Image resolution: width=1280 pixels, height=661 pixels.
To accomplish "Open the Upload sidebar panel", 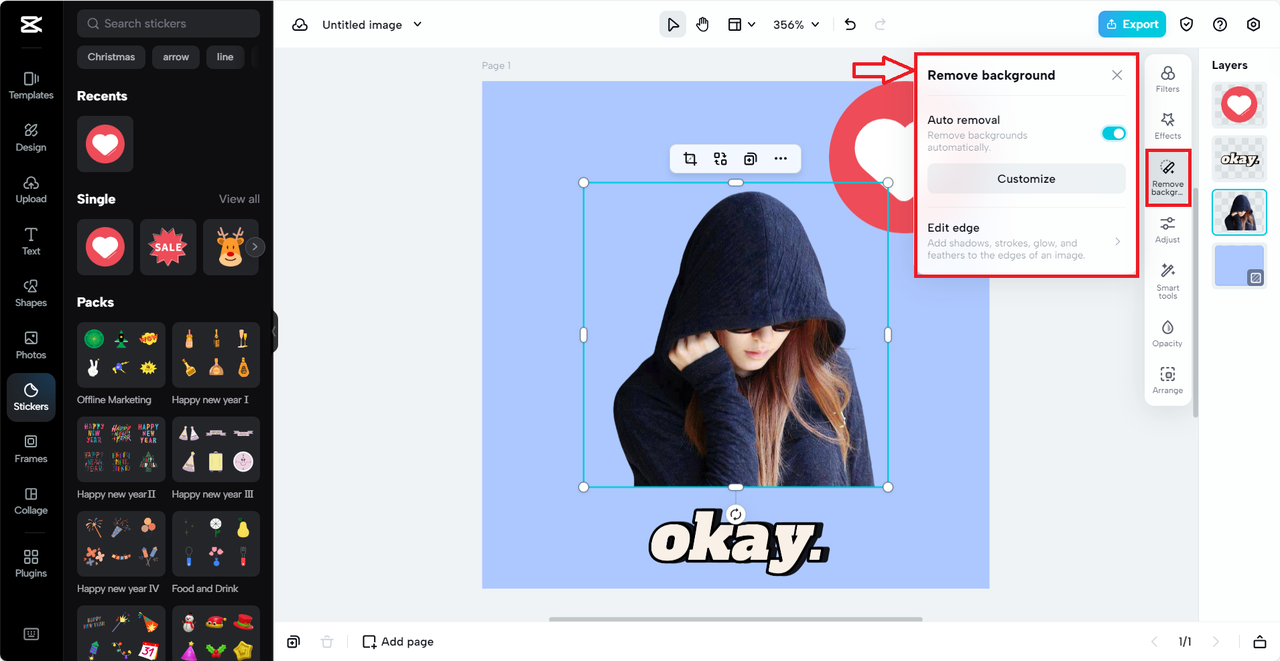I will click(31, 189).
